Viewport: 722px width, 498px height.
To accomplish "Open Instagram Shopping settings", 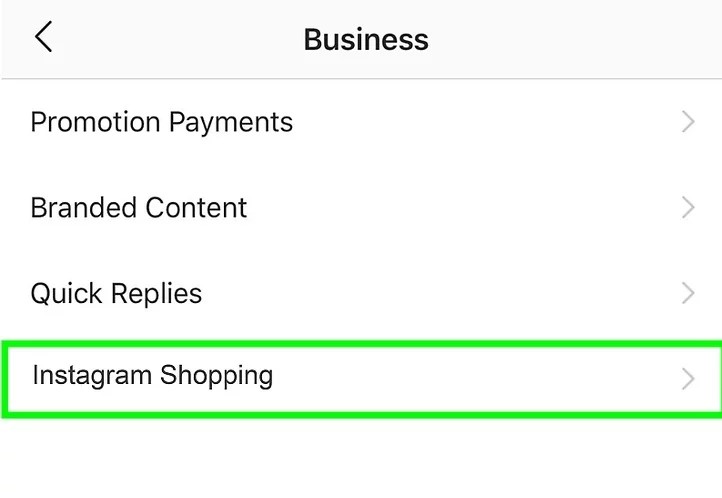I will 152,376.
